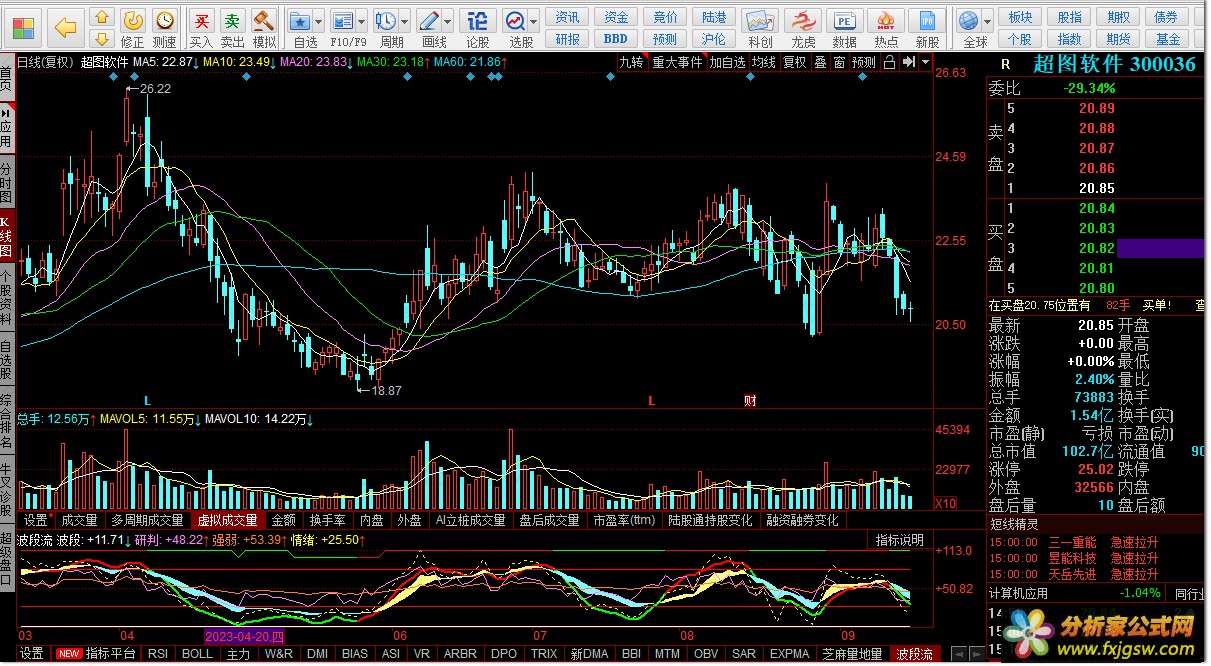1211x666 pixels.
Task: Click the 资讯 news button
Action: 568,17
